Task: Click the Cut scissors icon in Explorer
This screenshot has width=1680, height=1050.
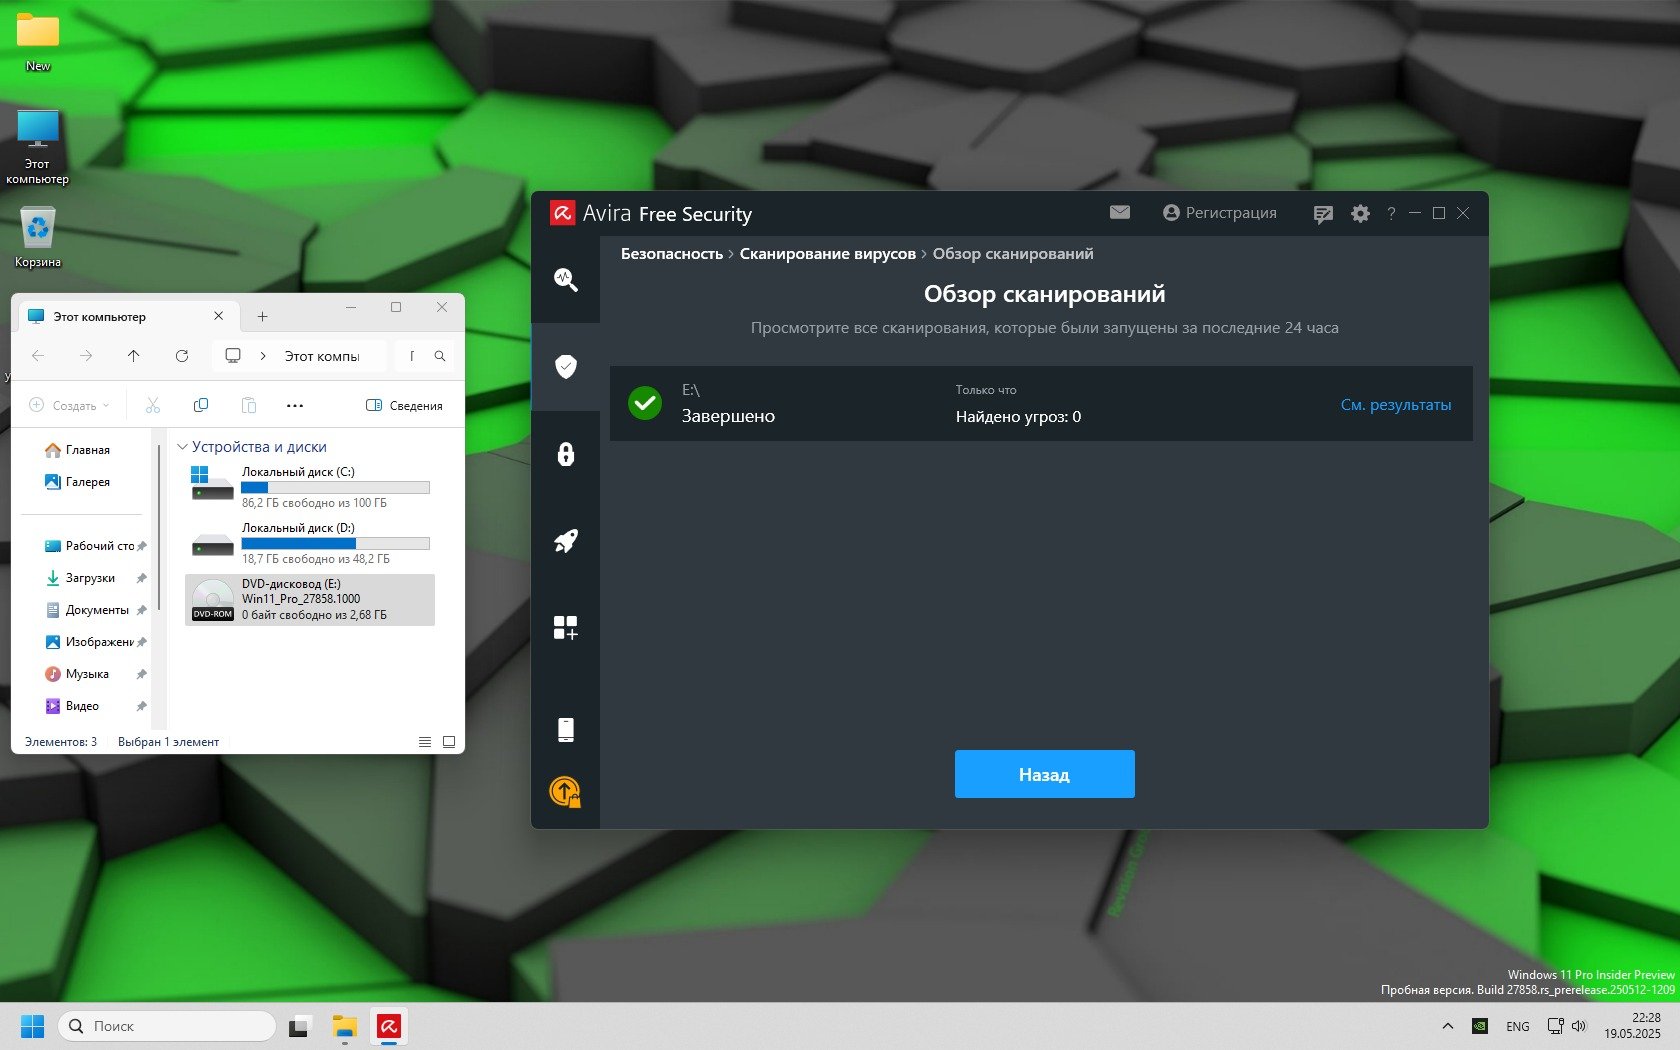Action: tap(153, 405)
